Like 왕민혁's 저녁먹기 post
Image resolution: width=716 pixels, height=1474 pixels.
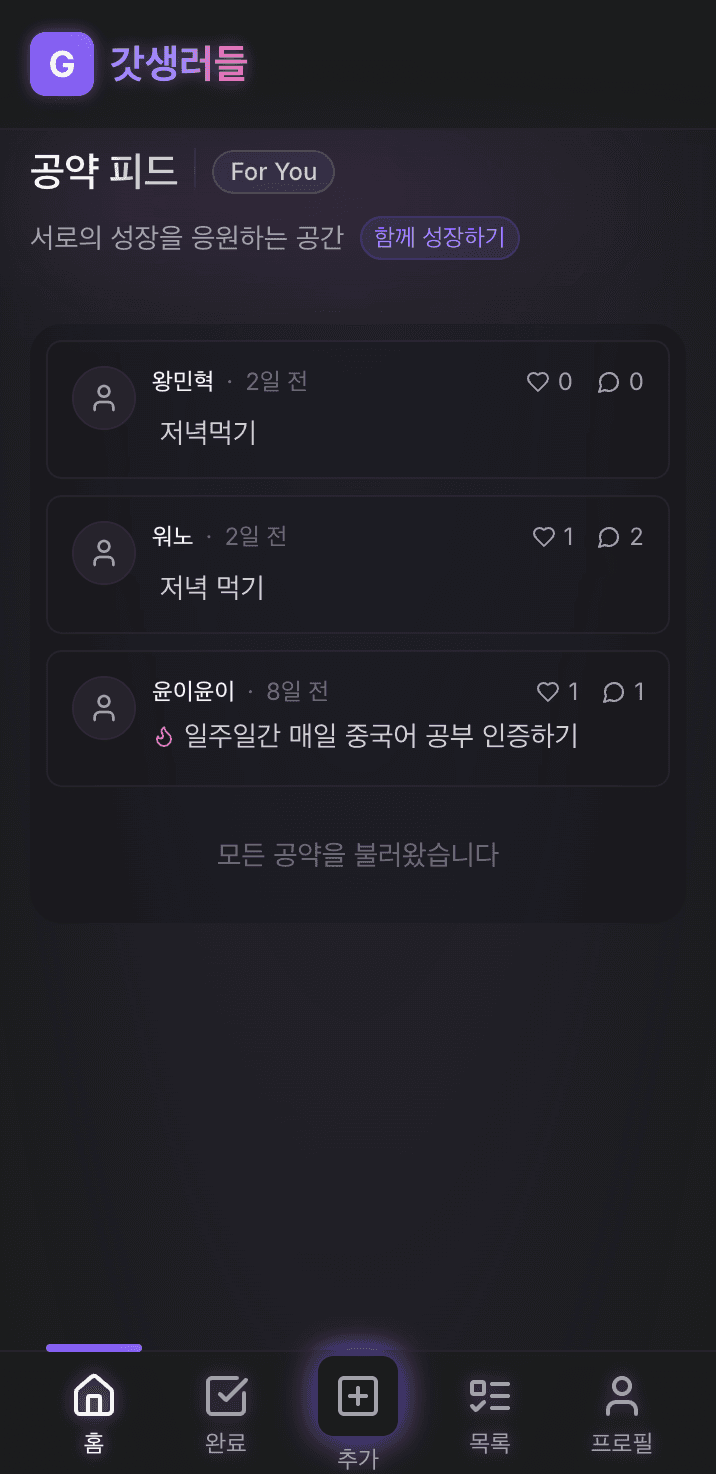(x=537, y=381)
